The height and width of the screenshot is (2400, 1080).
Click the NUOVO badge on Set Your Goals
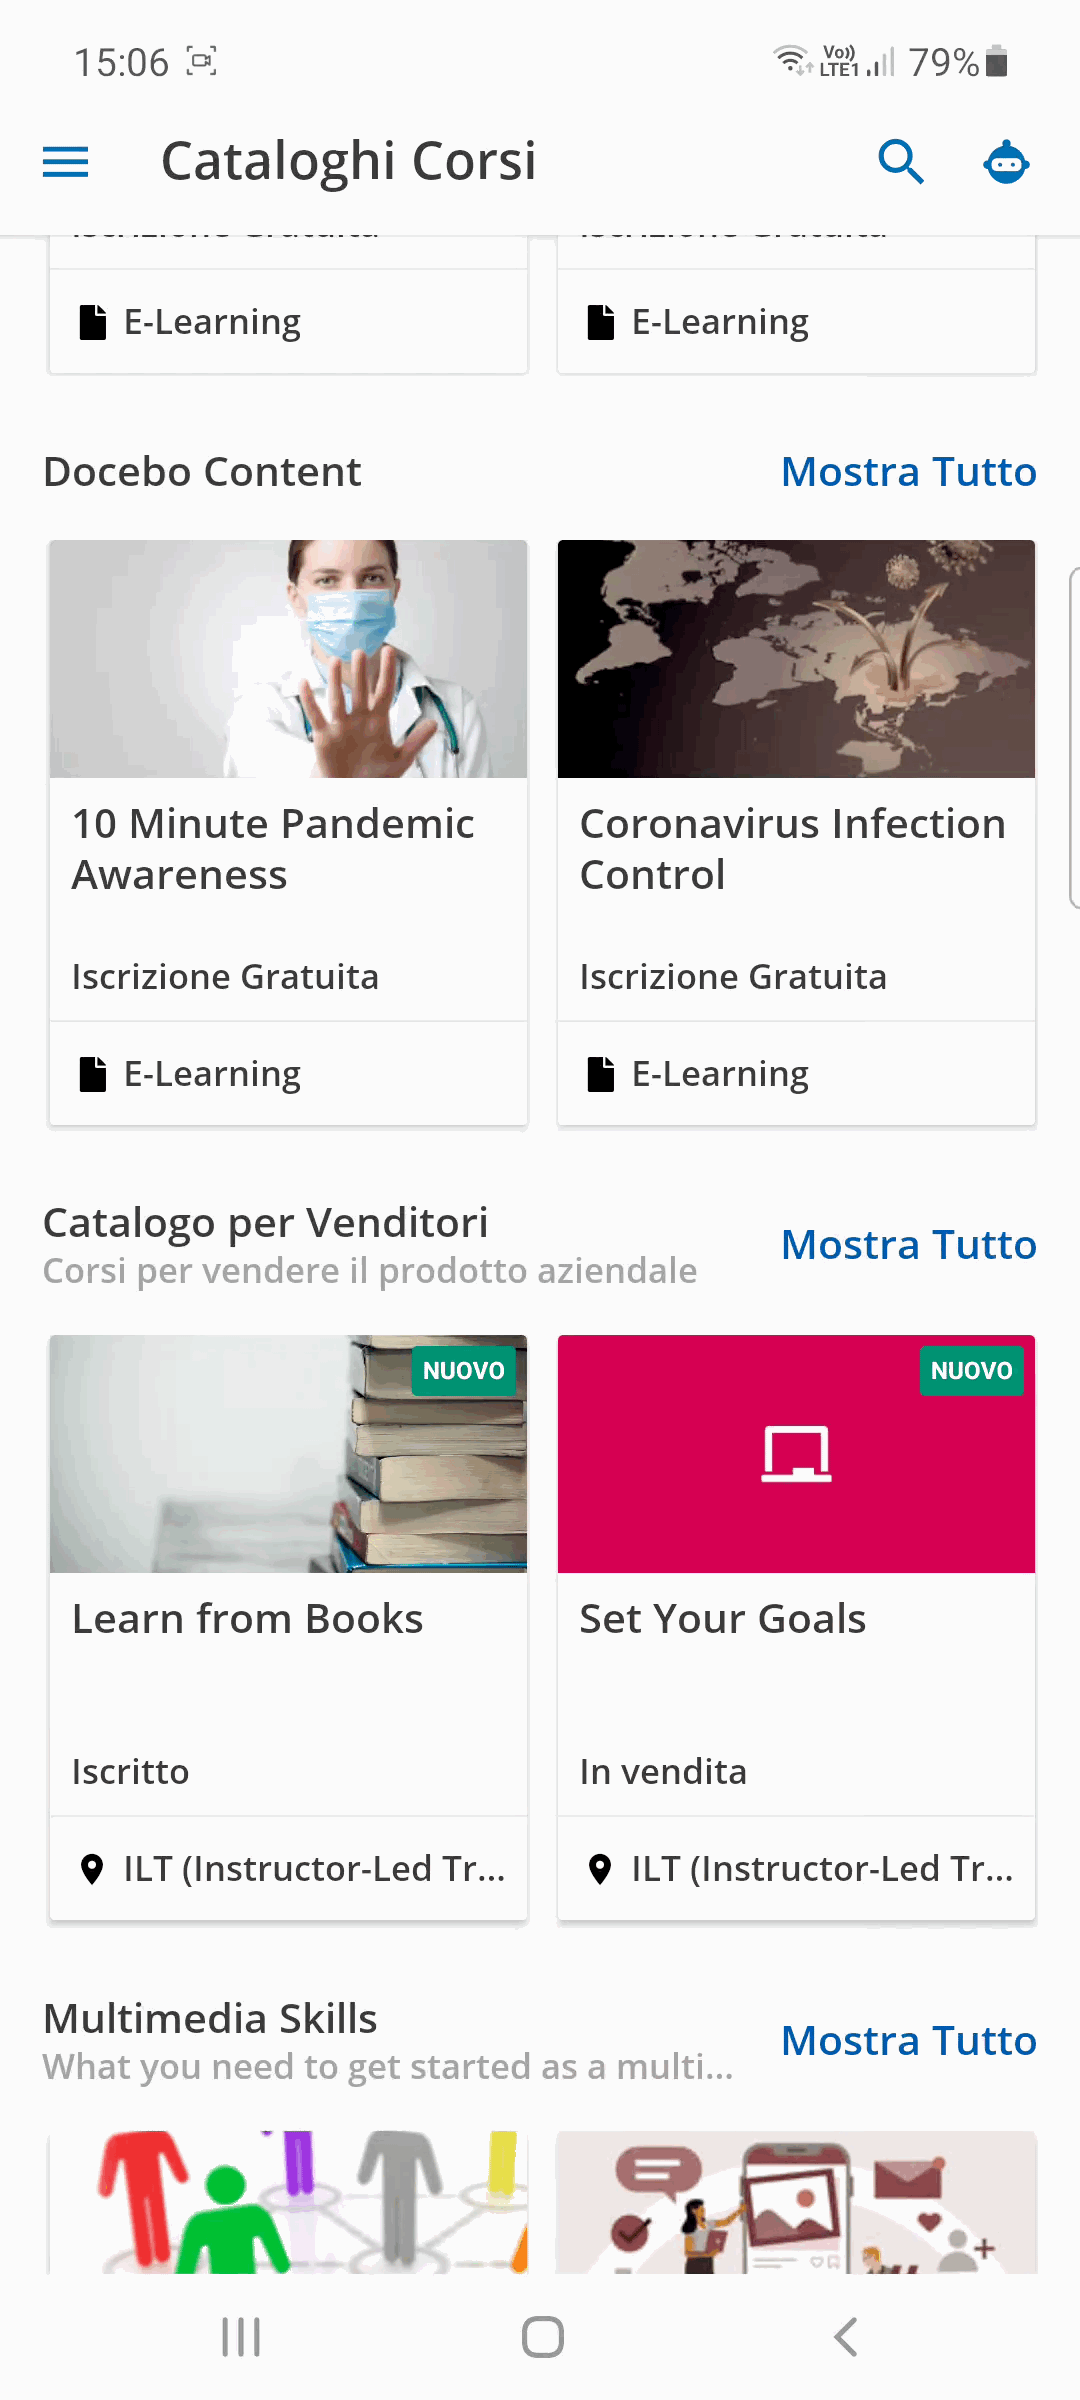(971, 1370)
